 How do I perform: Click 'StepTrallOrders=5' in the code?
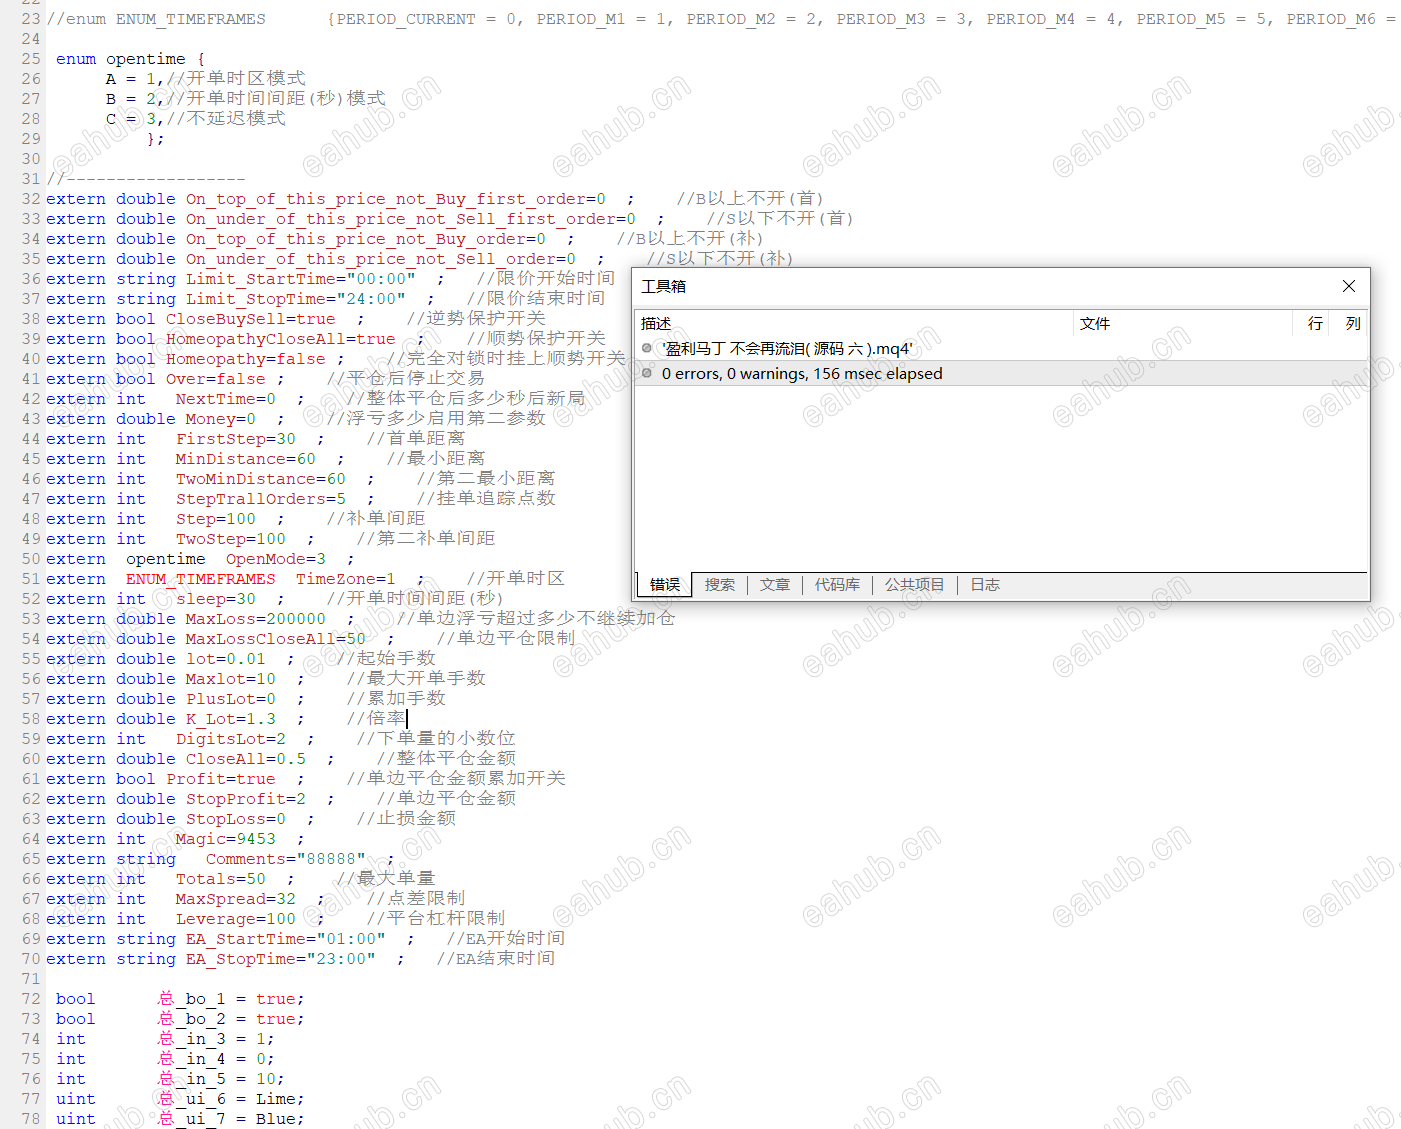pos(261,499)
